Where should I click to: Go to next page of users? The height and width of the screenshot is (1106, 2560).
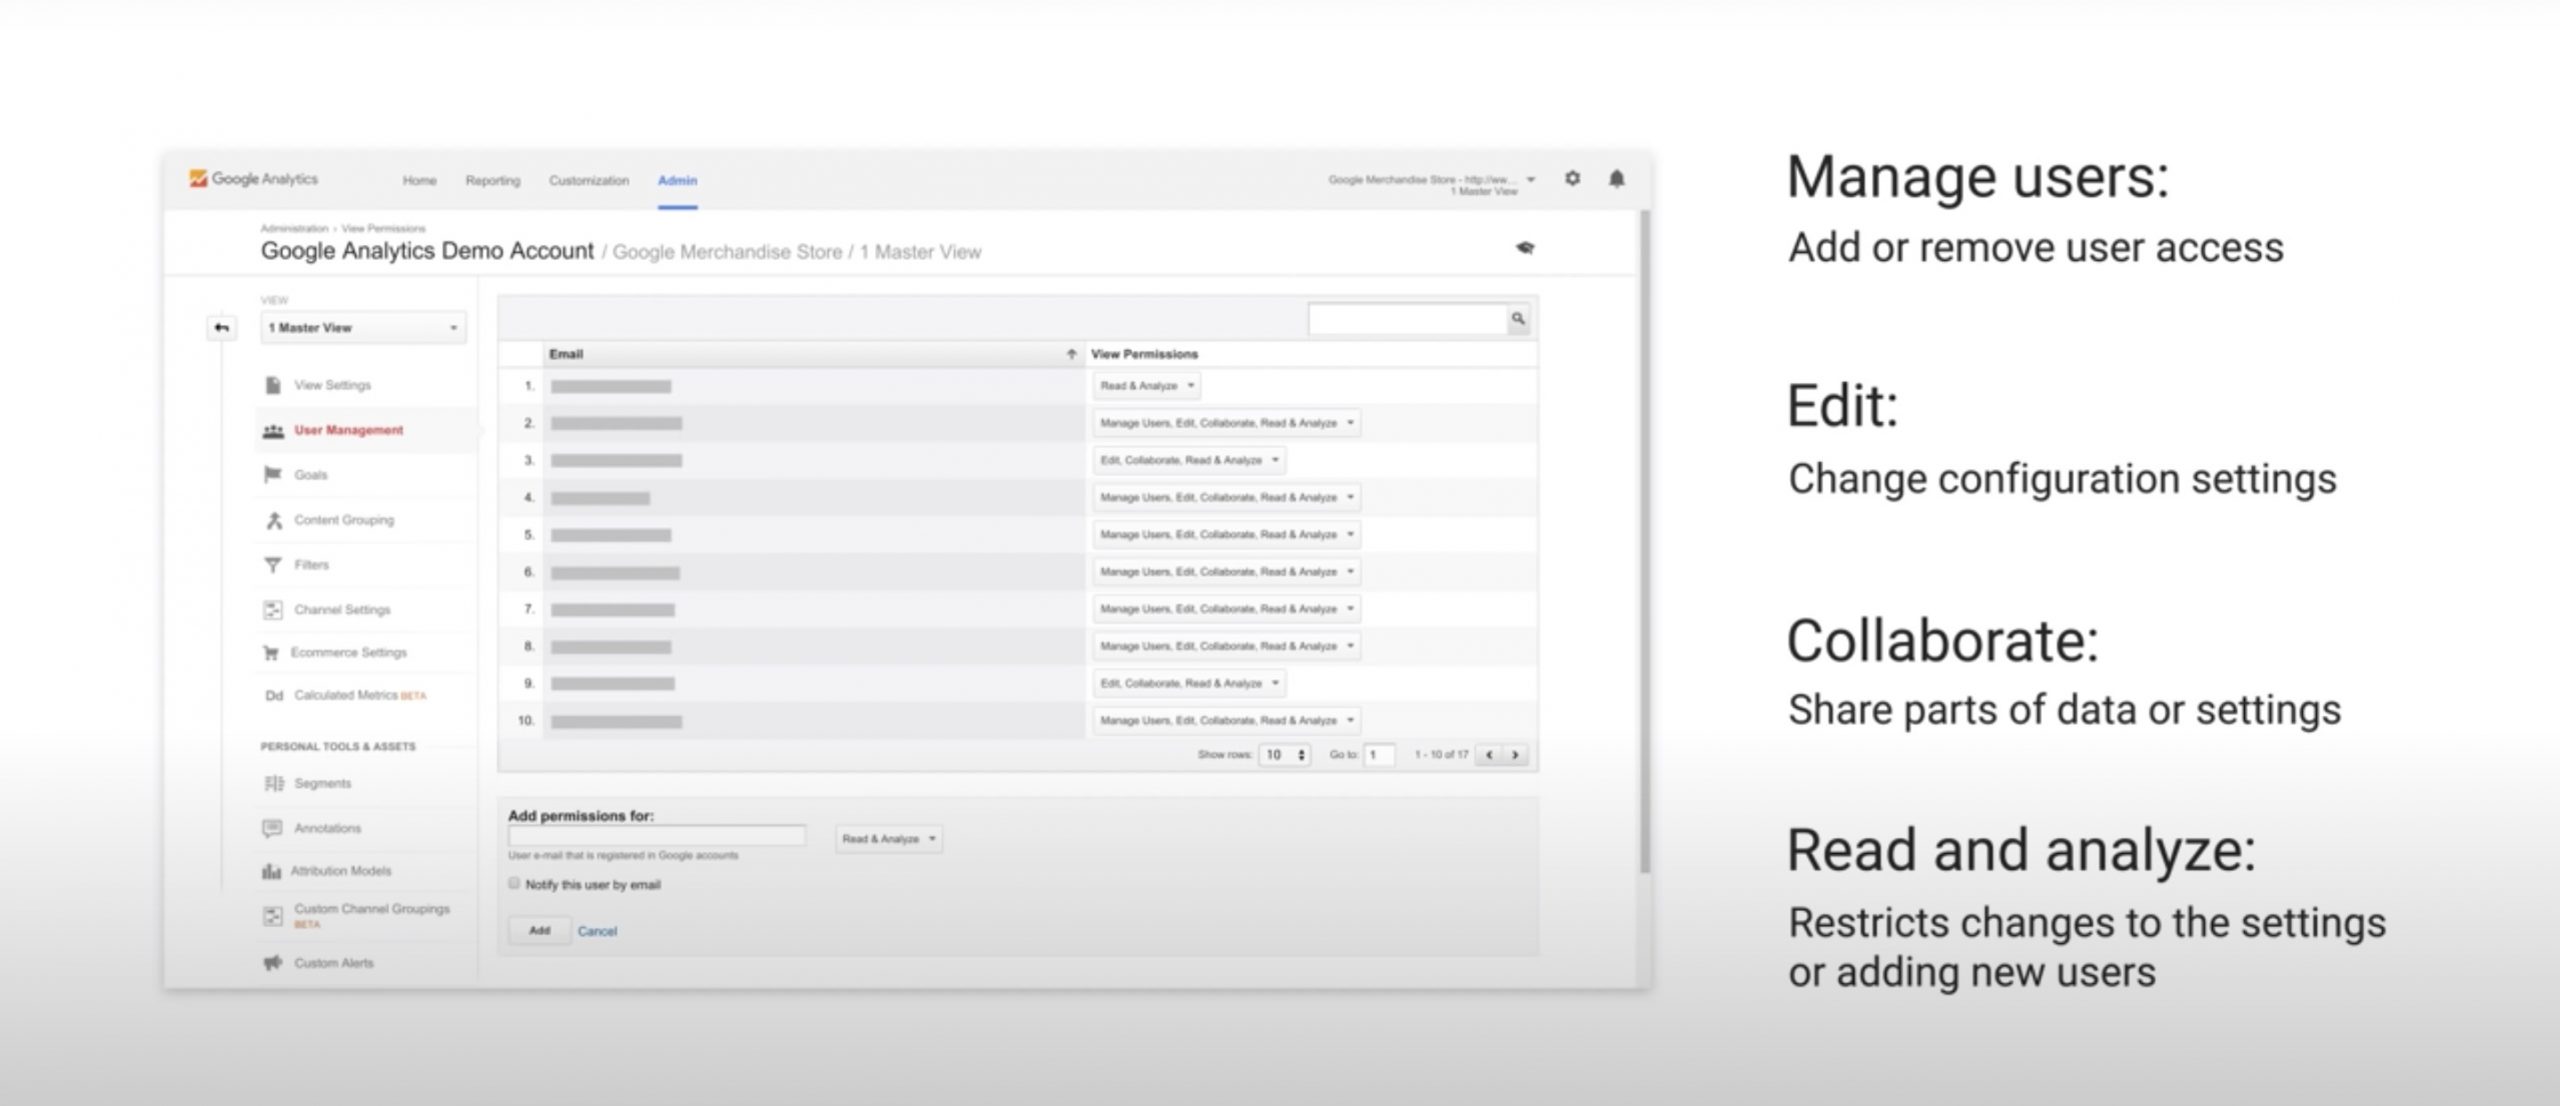[x=1515, y=755]
